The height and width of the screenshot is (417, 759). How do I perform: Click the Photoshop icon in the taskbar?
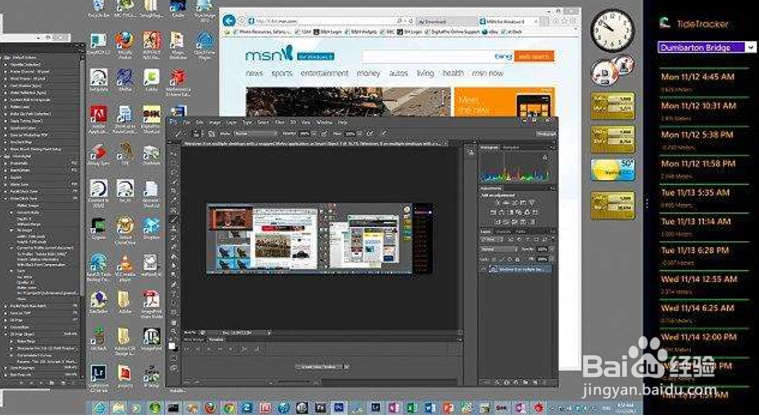(x=339, y=408)
